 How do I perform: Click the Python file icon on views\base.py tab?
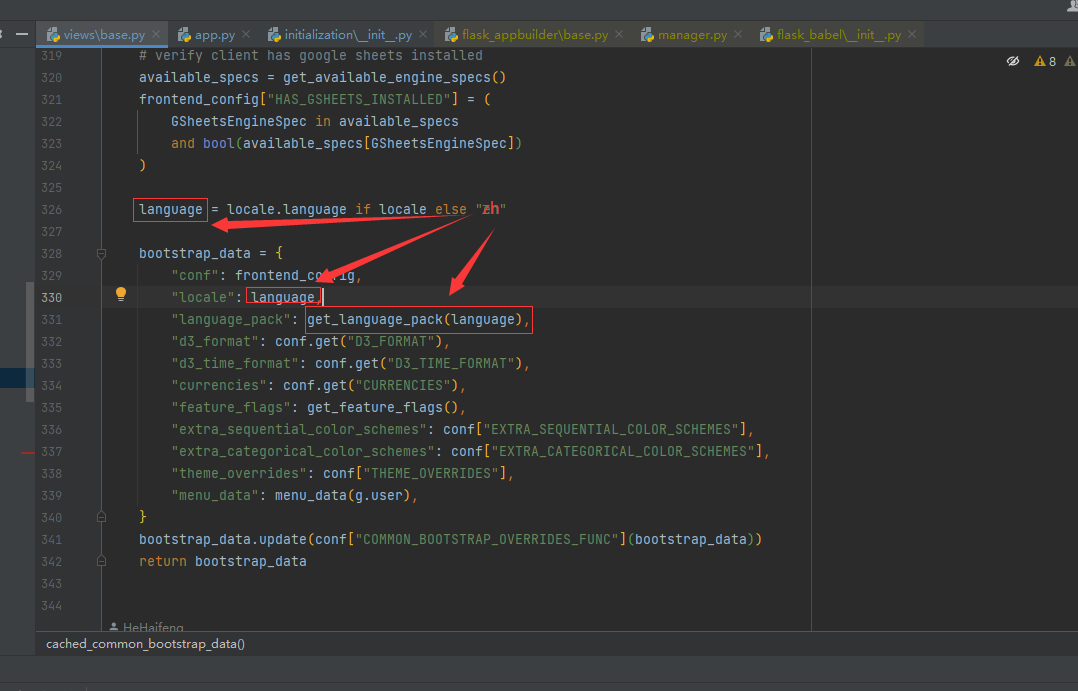pyautogui.click(x=53, y=34)
